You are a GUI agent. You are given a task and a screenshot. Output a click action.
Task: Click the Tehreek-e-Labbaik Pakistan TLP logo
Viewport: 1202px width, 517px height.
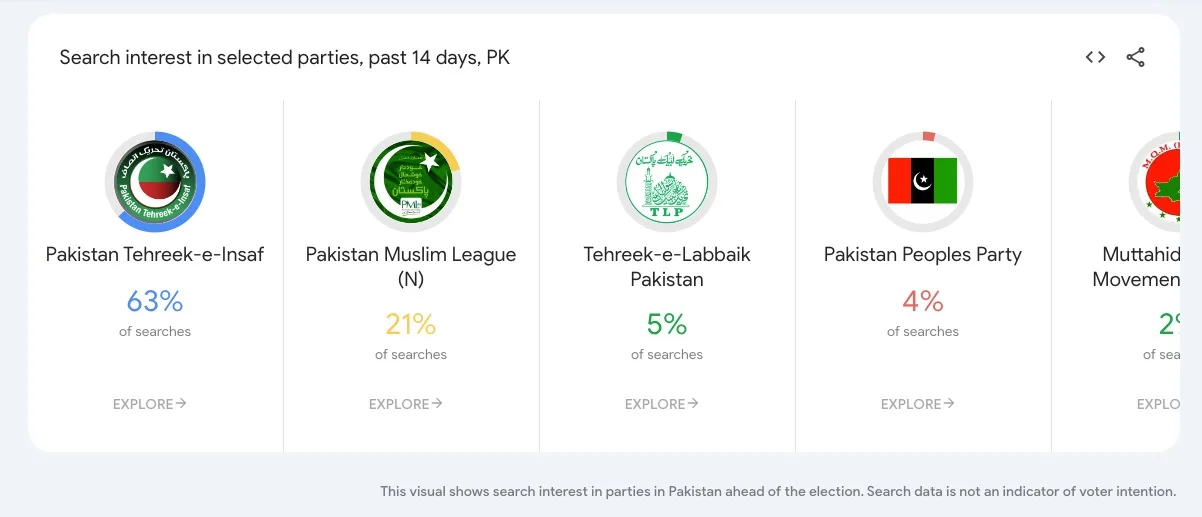coord(667,182)
